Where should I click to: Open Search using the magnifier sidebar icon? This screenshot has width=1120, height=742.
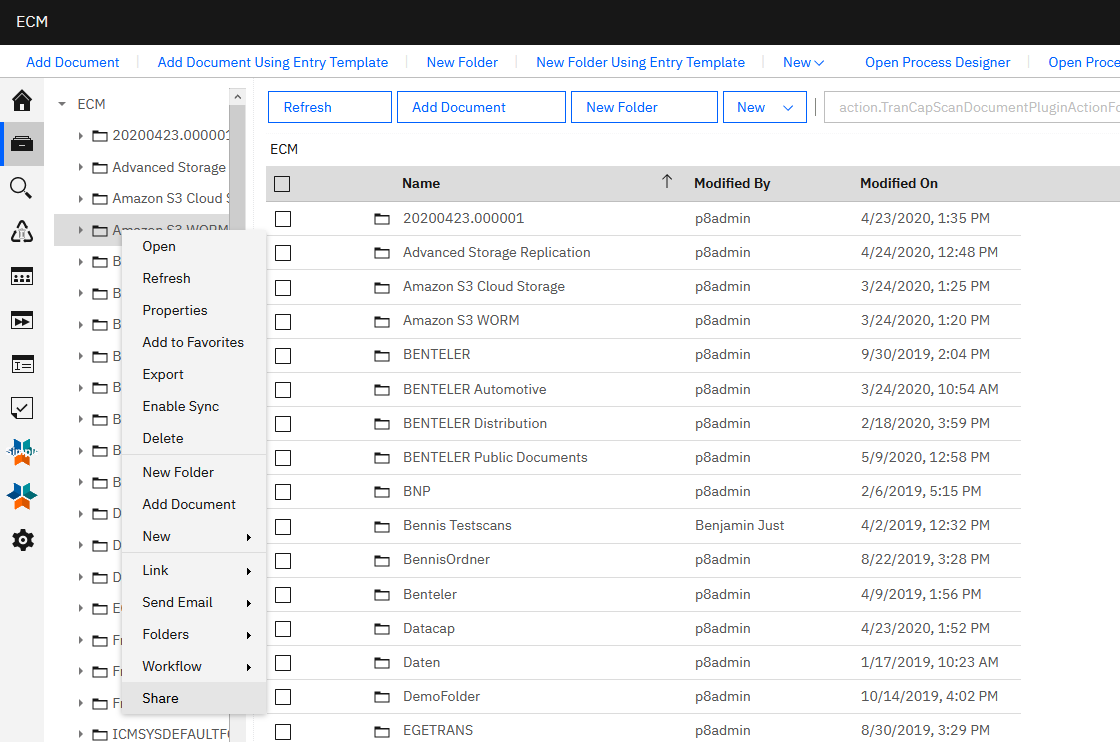coord(22,187)
